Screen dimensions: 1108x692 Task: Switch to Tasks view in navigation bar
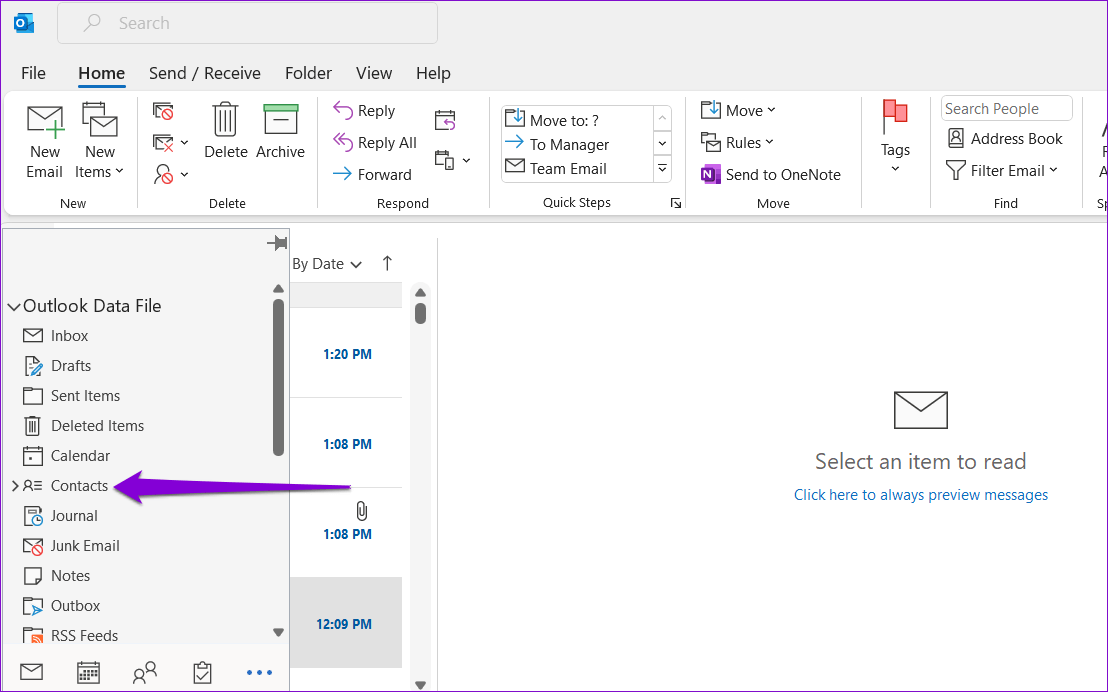click(x=202, y=672)
